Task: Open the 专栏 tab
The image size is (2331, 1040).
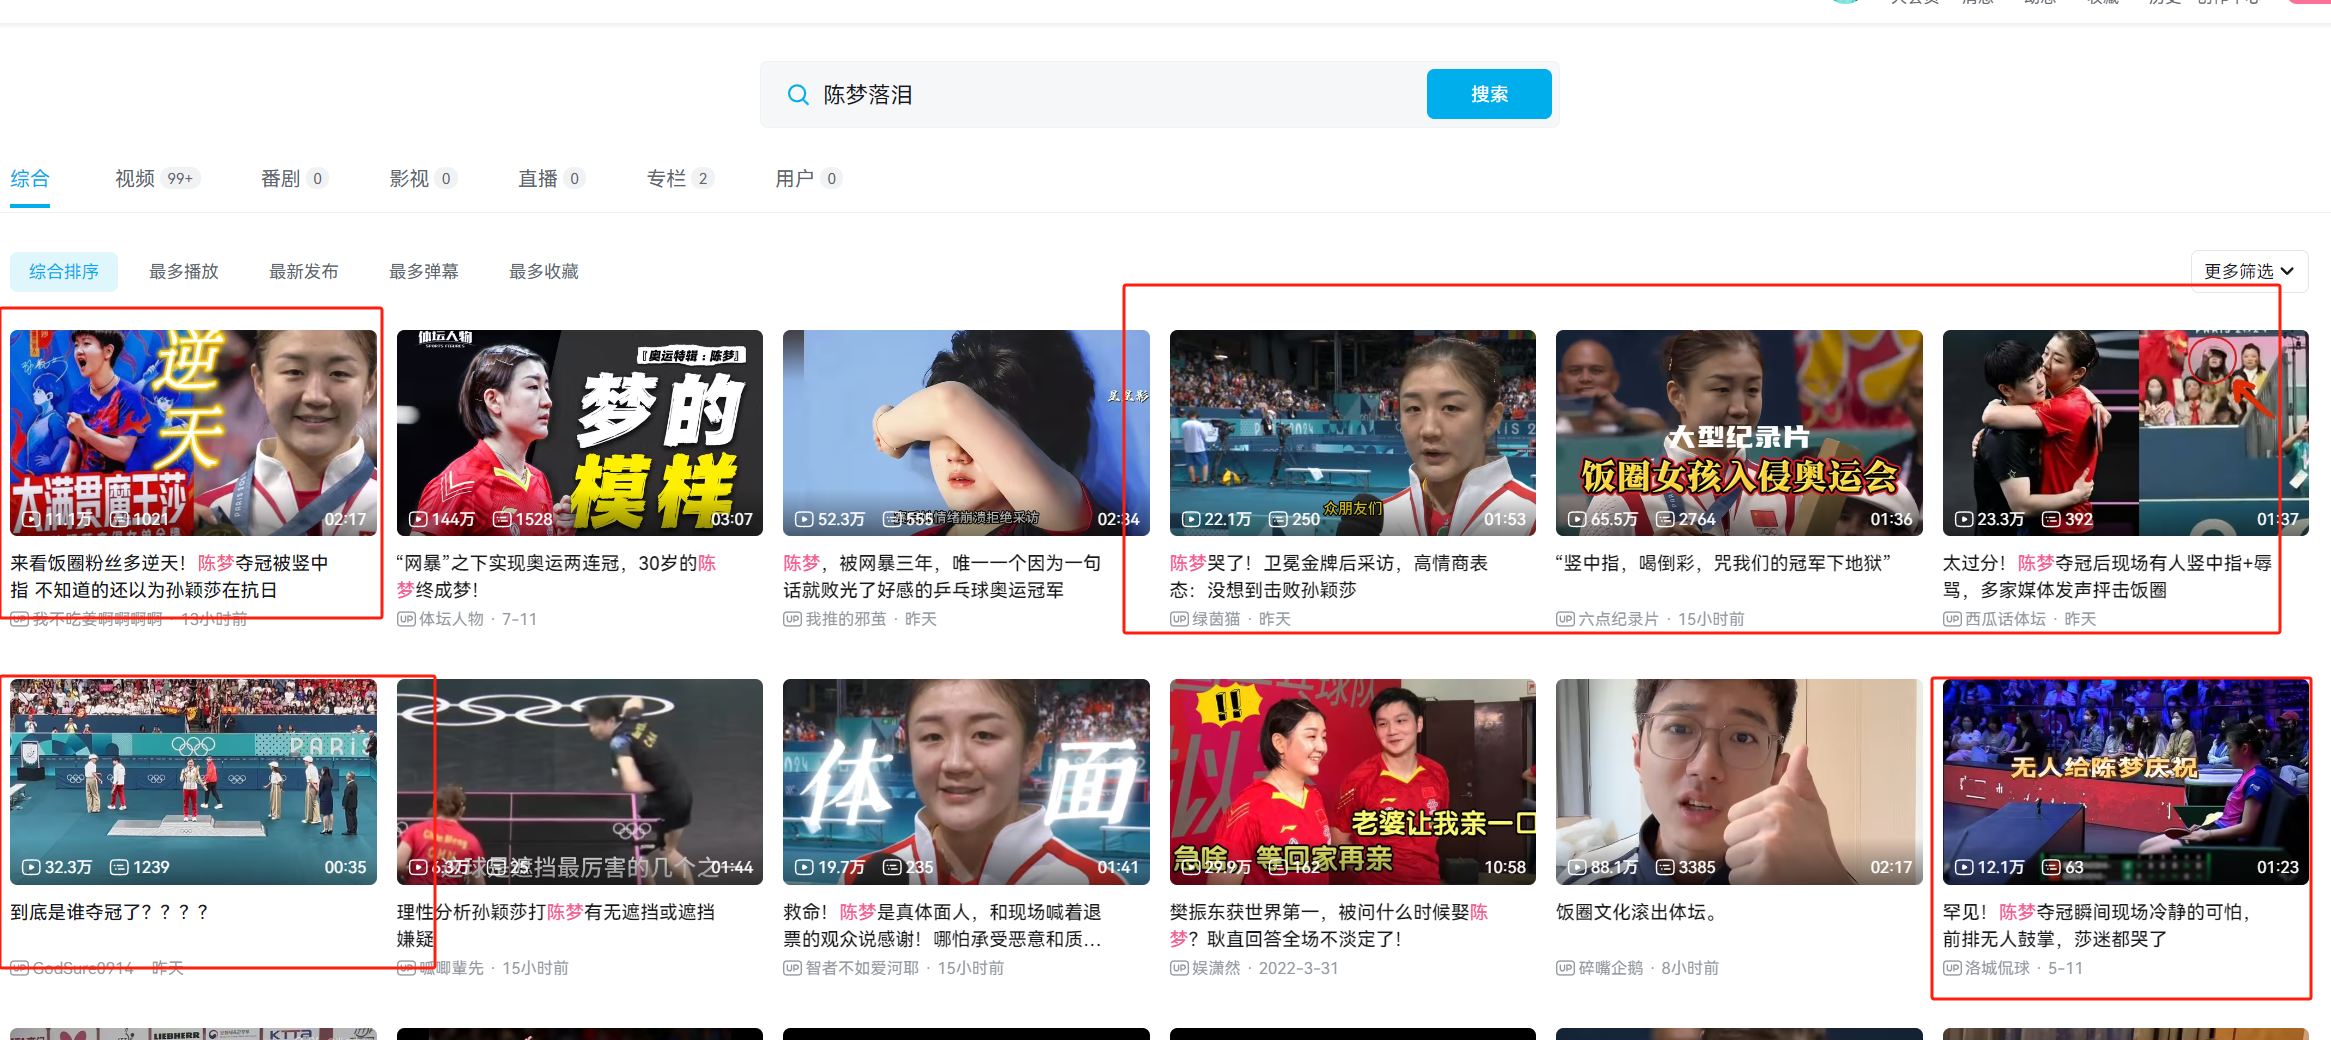Action: click(x=666, y=178)
